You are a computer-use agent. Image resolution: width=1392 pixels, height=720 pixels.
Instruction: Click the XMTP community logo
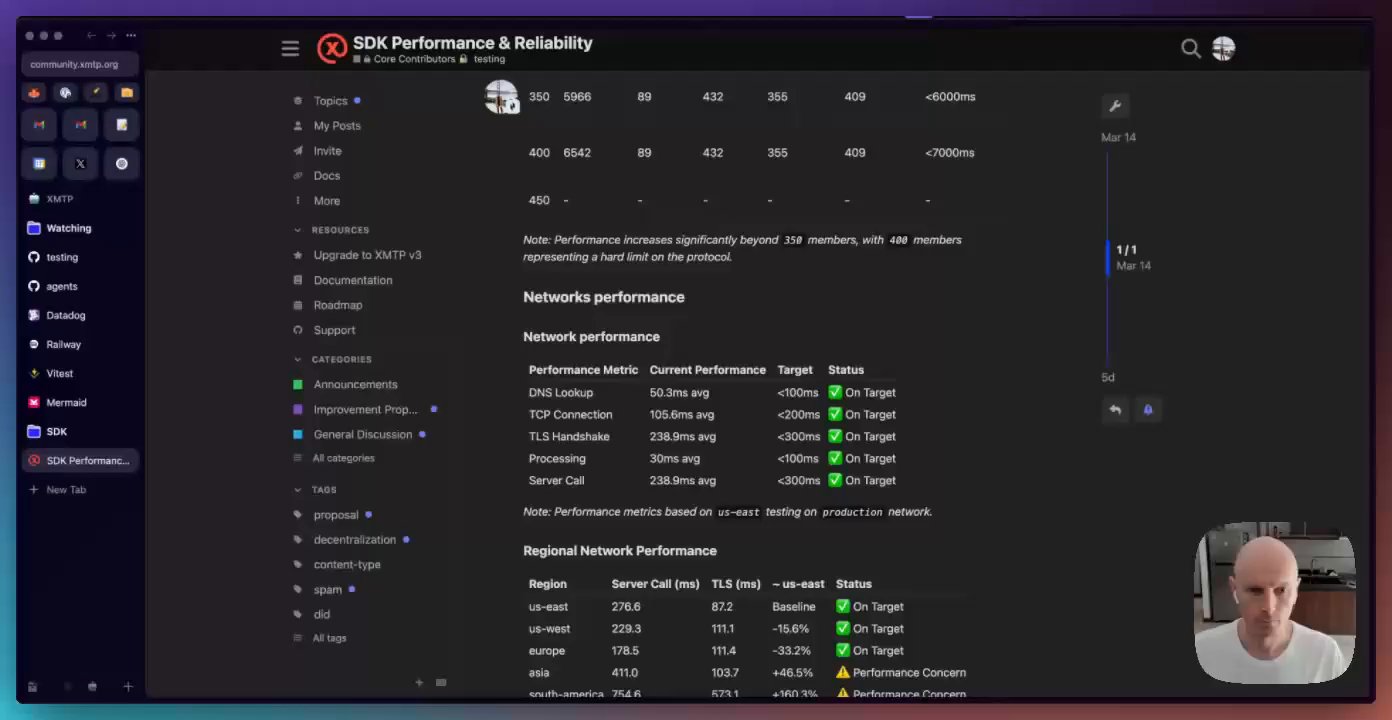coord(332,48)
